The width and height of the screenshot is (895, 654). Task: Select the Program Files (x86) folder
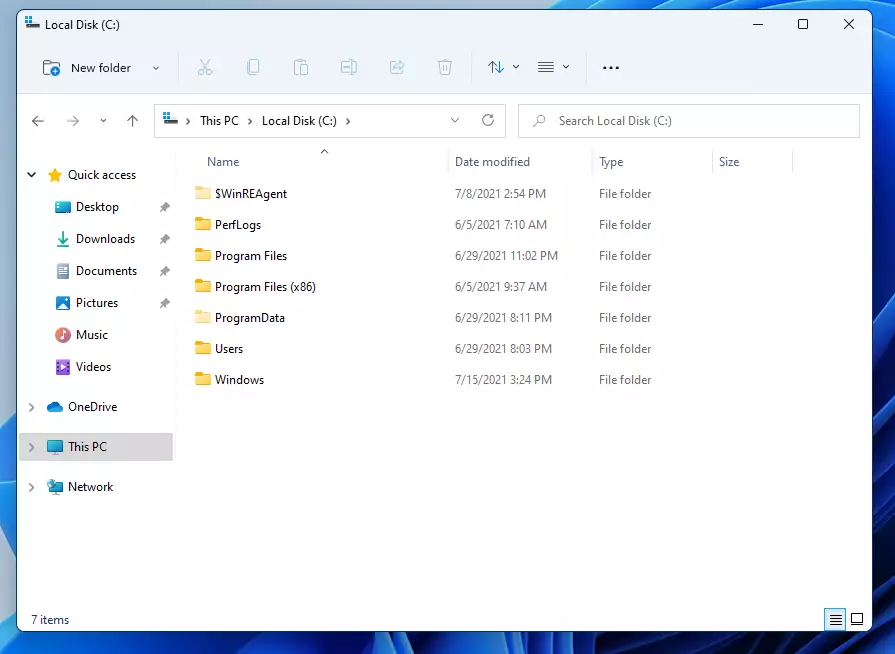pyautogui.click(x=265, y=286)
